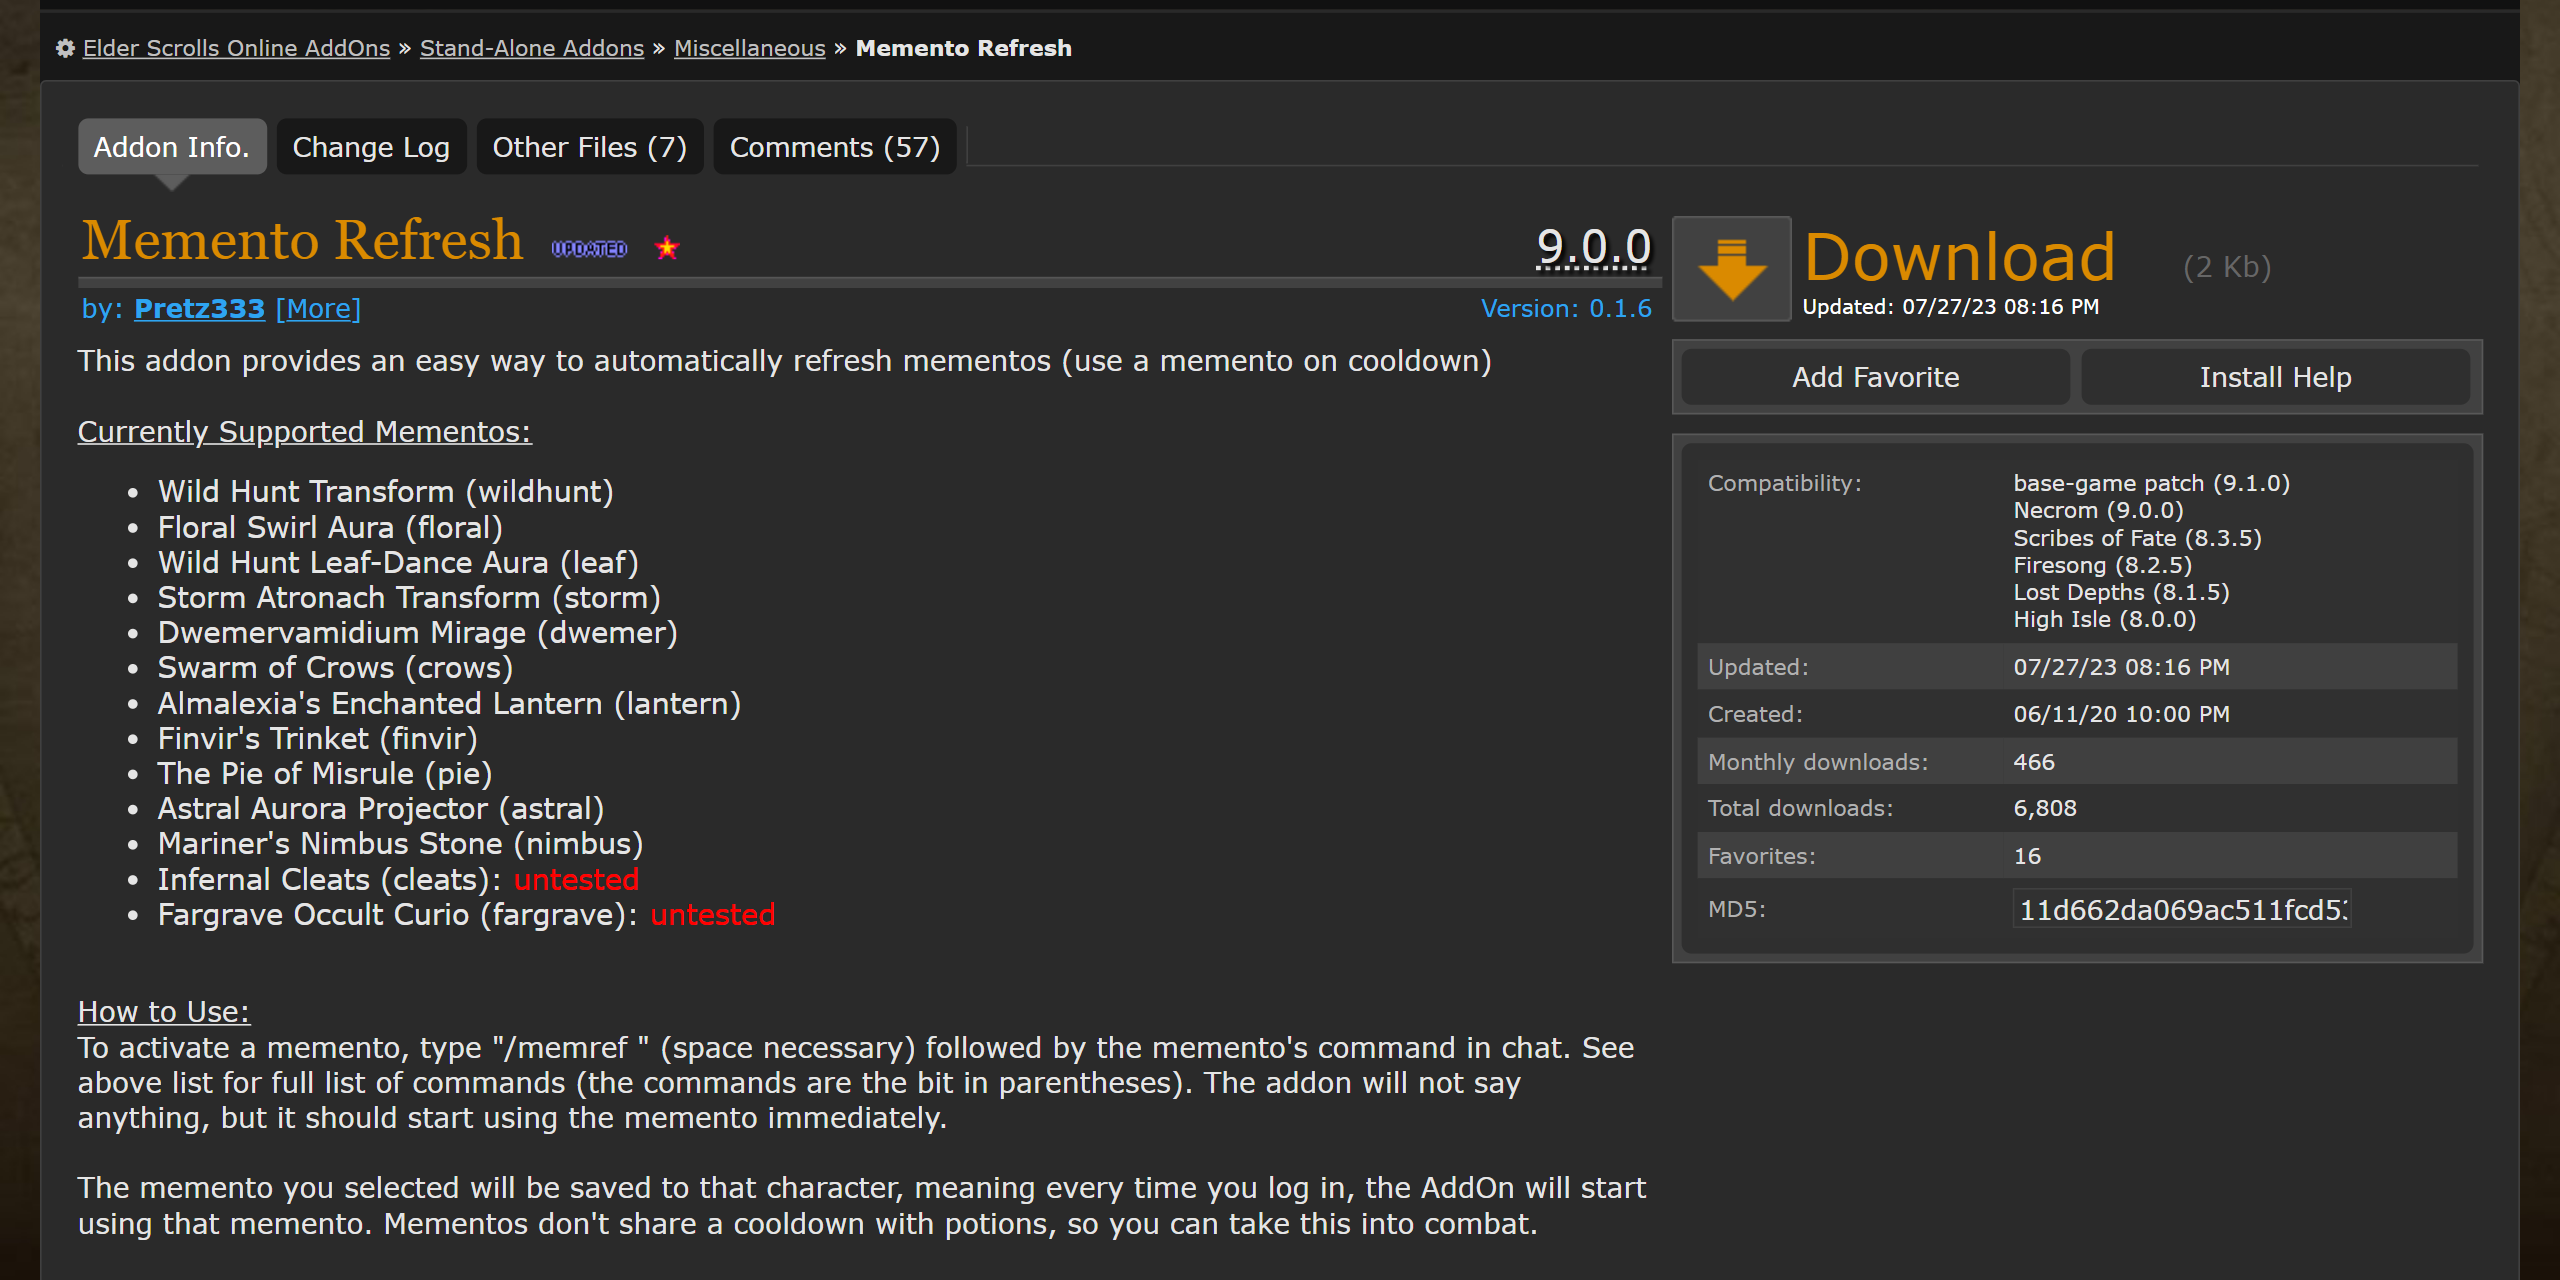Click the UPDATED badge icon
The width and height of the screenshot is (2560, 1280).
click(x=589, y=249)
